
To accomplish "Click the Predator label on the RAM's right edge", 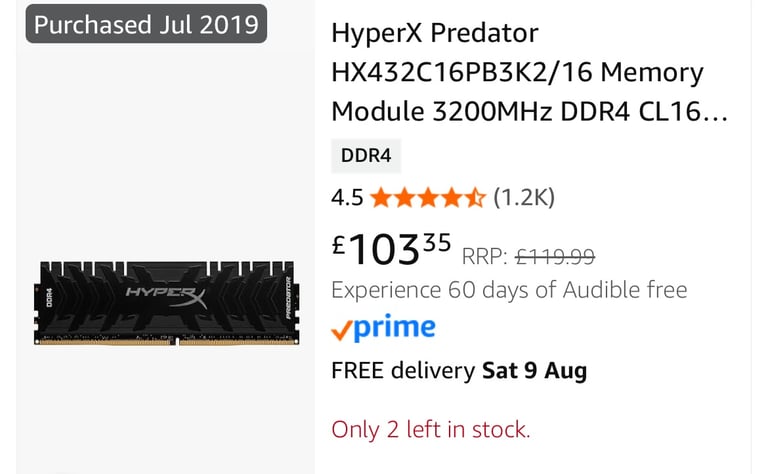I will click(x=288, y=298).
